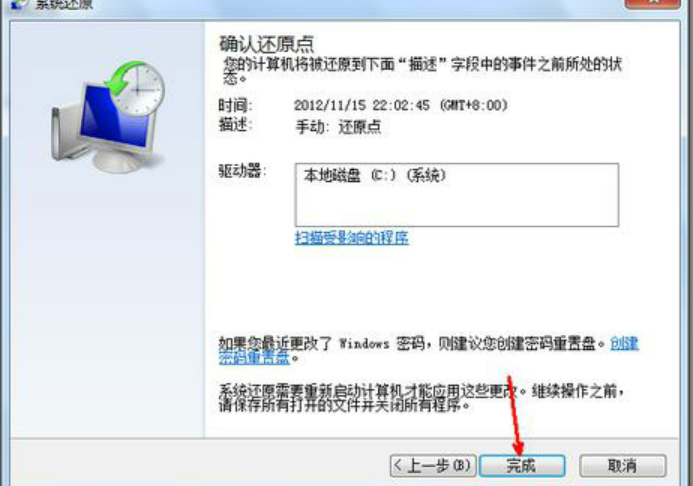Go back with the 上一步(B) button
Viewport: 693px width, 486px height.
tap(433, 466)
